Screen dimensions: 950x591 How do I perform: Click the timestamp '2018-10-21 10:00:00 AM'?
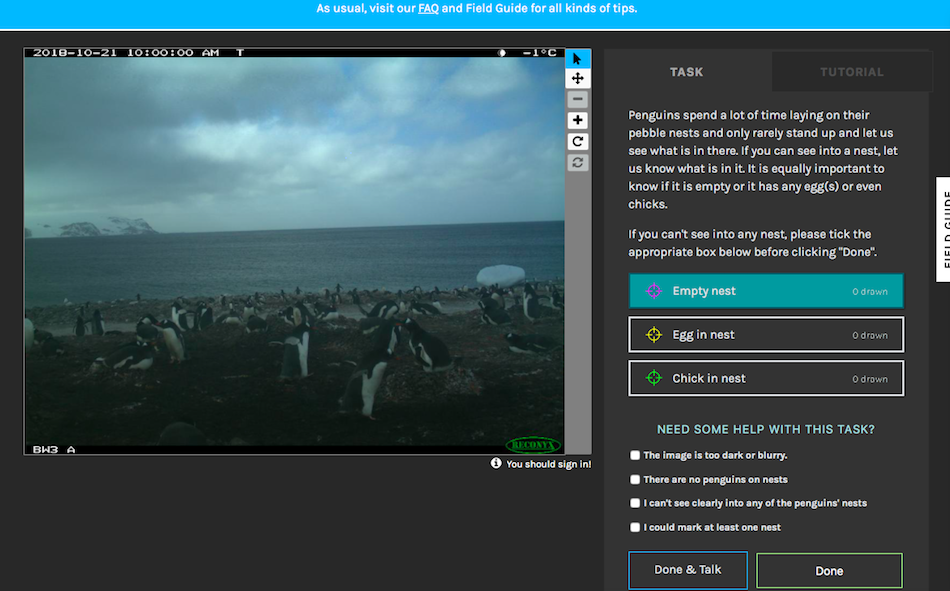[x=126, y=53]
